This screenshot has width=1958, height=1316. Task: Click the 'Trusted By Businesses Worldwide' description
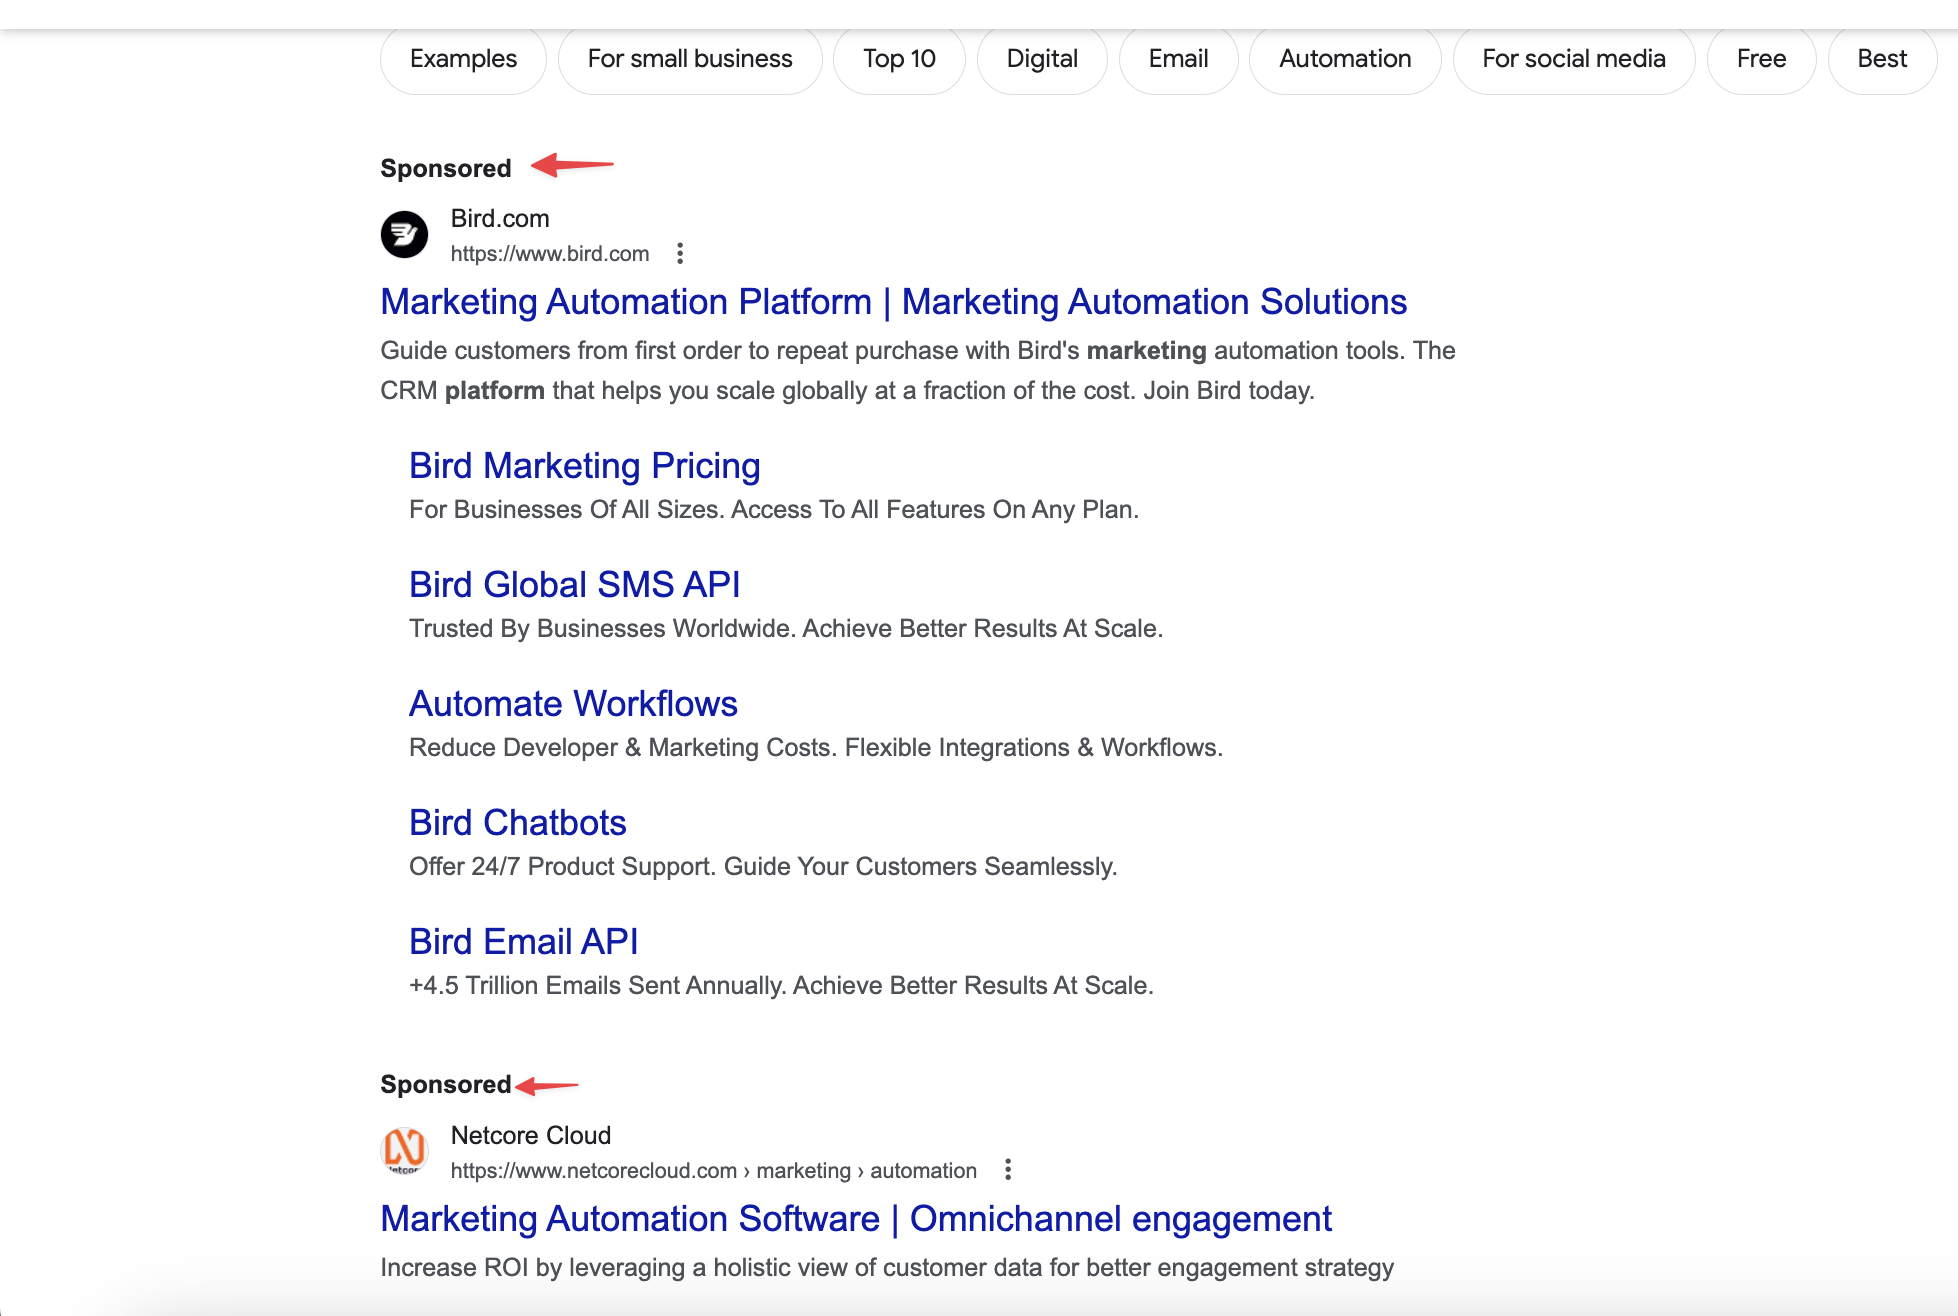click(x=786, y=629)
